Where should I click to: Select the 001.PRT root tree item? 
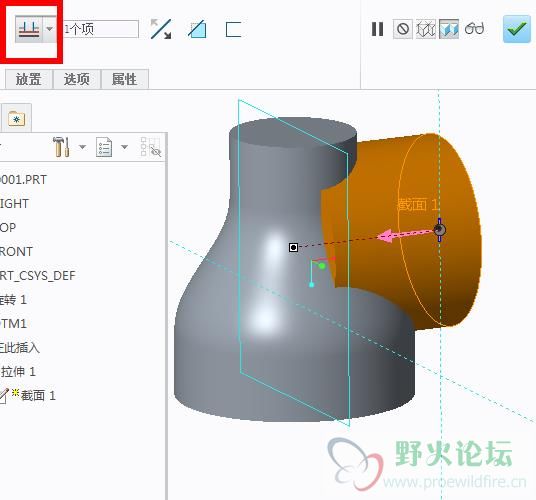point(23,180)
